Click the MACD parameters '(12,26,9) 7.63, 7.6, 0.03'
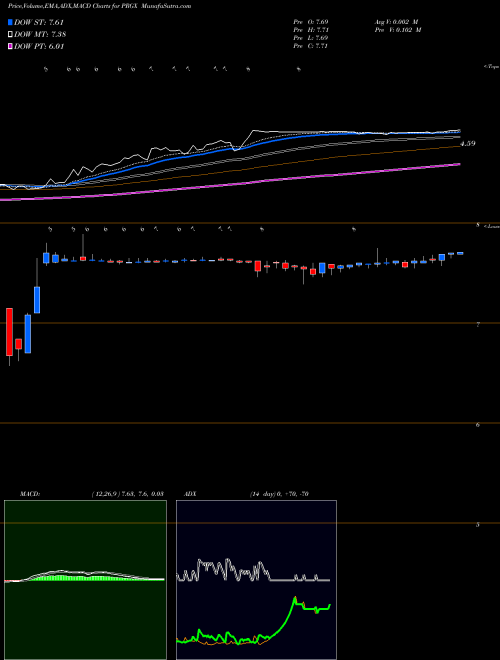The height and width of the screenshot is (660, 500). (x=127, y=494)
